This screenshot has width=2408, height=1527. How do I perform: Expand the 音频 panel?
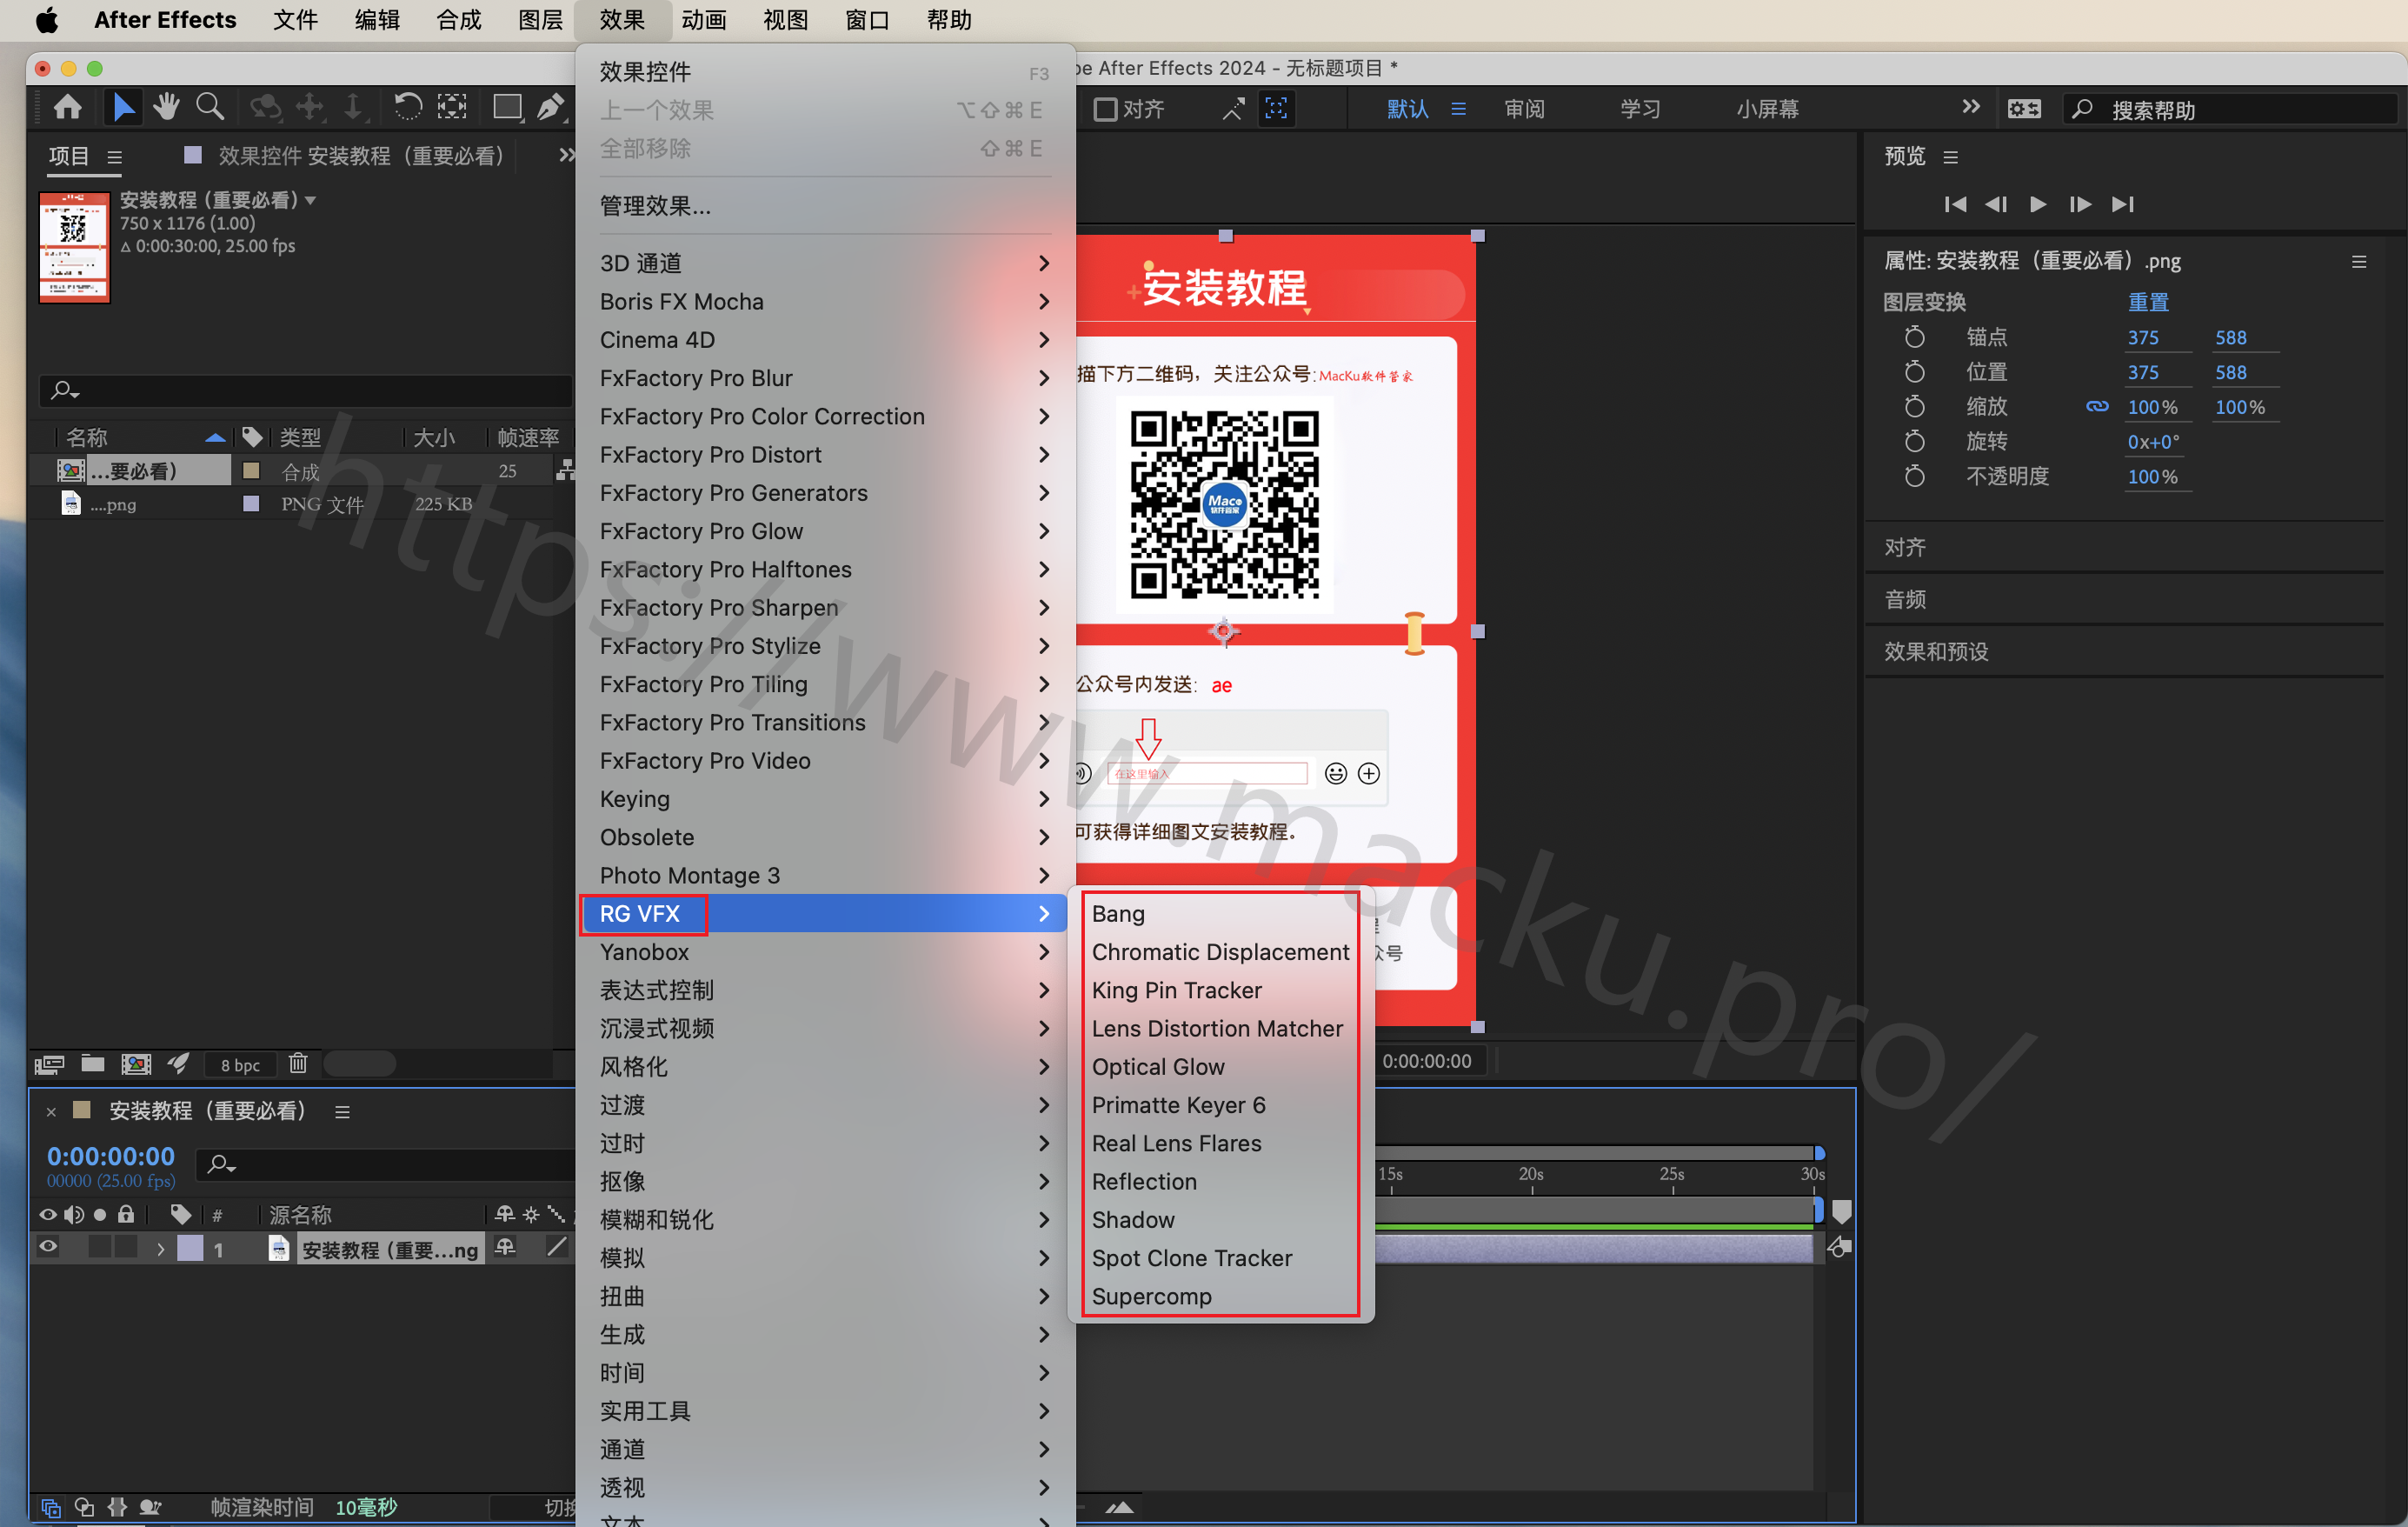[1904, 599]
